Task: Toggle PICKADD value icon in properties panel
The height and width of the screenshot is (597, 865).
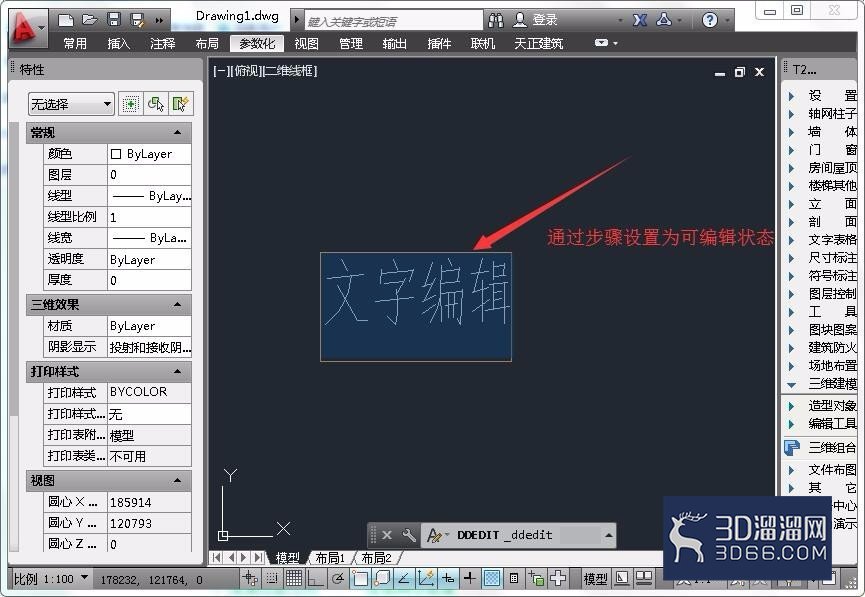Action: (130, 104)
